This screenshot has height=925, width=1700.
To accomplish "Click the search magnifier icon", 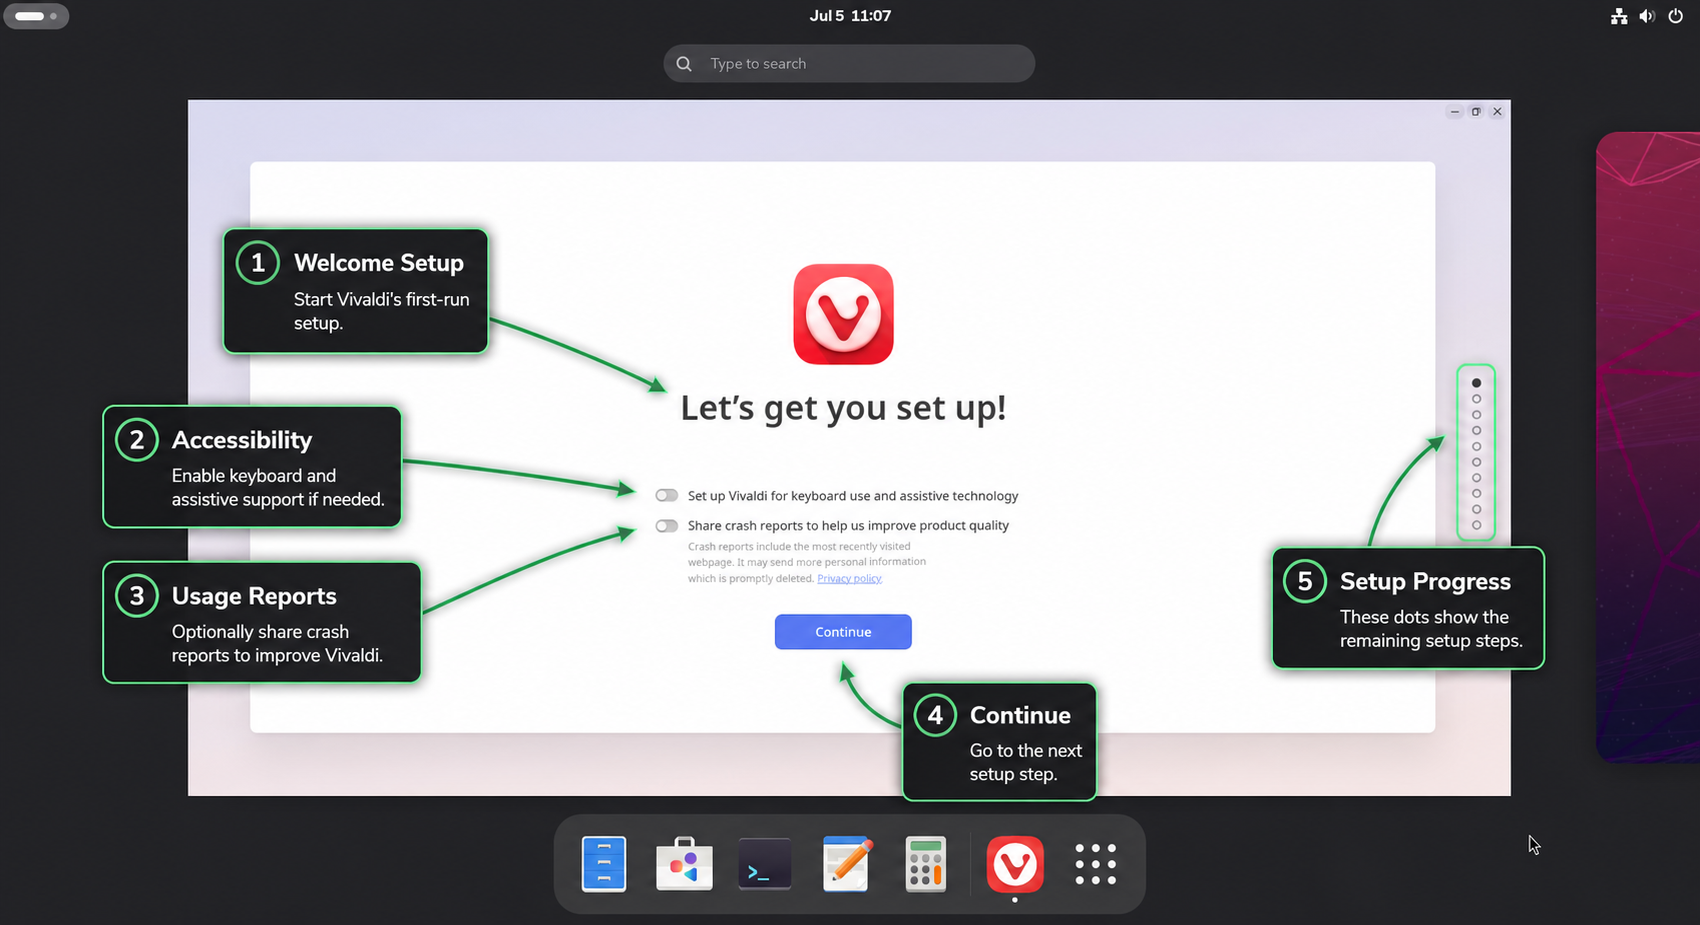I will 684,64.
